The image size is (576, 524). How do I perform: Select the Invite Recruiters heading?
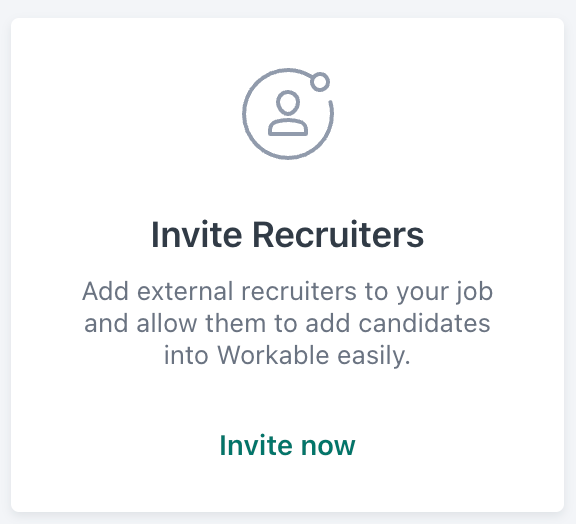tap(287, 234)
